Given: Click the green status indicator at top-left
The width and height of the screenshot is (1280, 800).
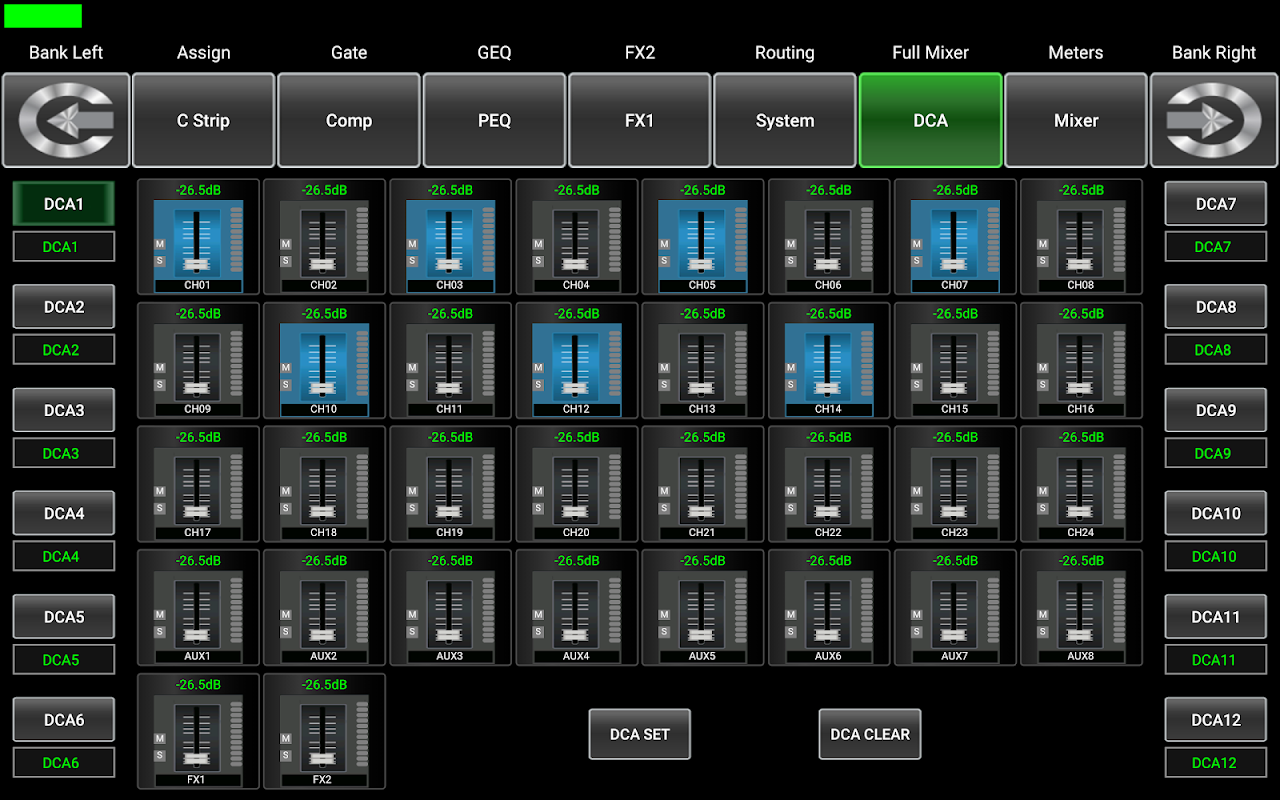Looking at the screenshot, I should coord(43,16).
